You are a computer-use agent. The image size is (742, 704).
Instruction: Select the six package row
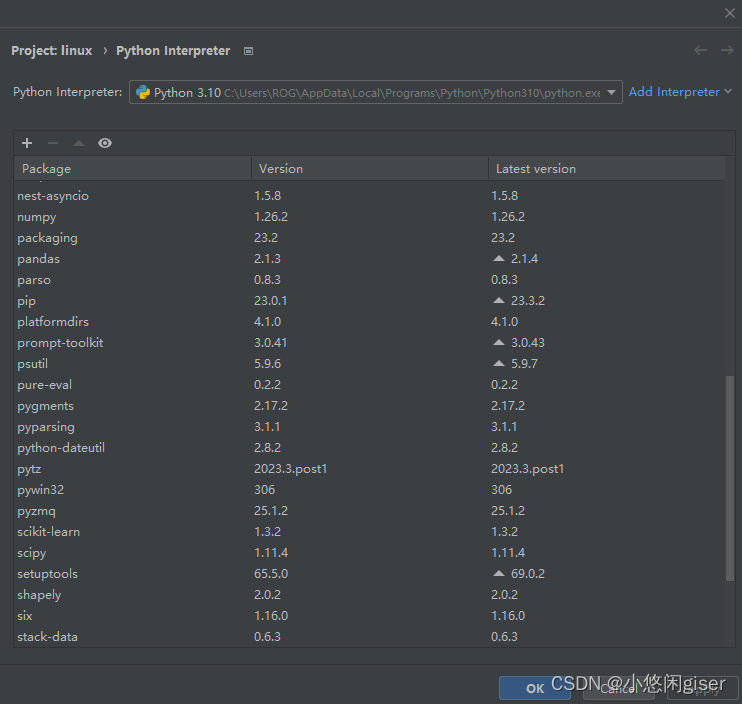pyautogui.click(x=369, y=616)
